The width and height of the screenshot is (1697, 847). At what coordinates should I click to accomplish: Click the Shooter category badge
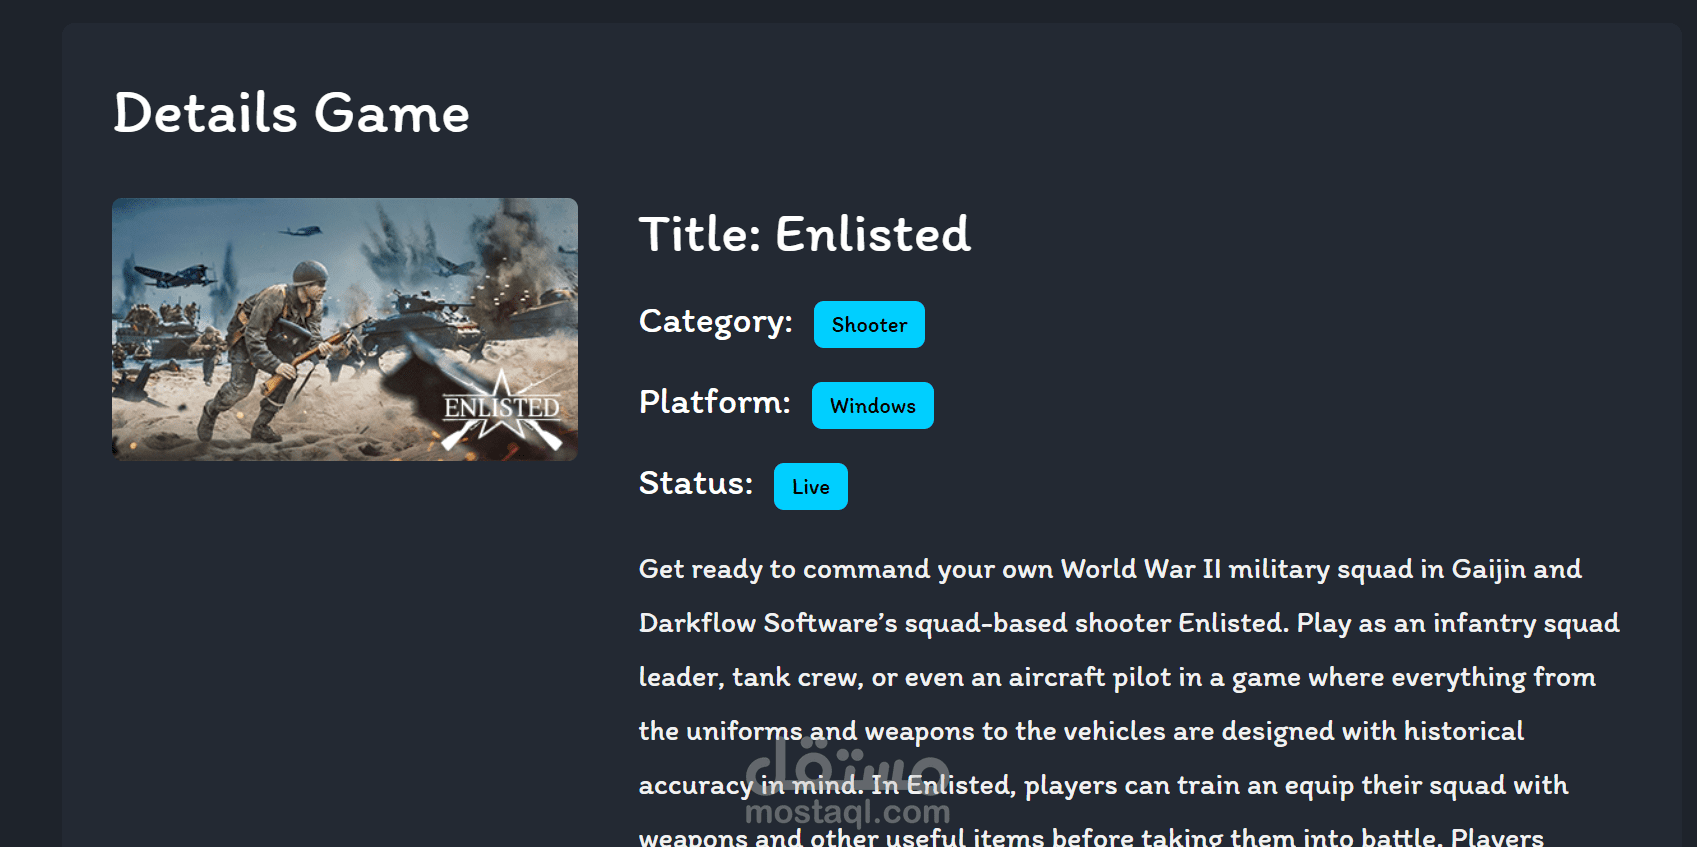coord(869,324)
